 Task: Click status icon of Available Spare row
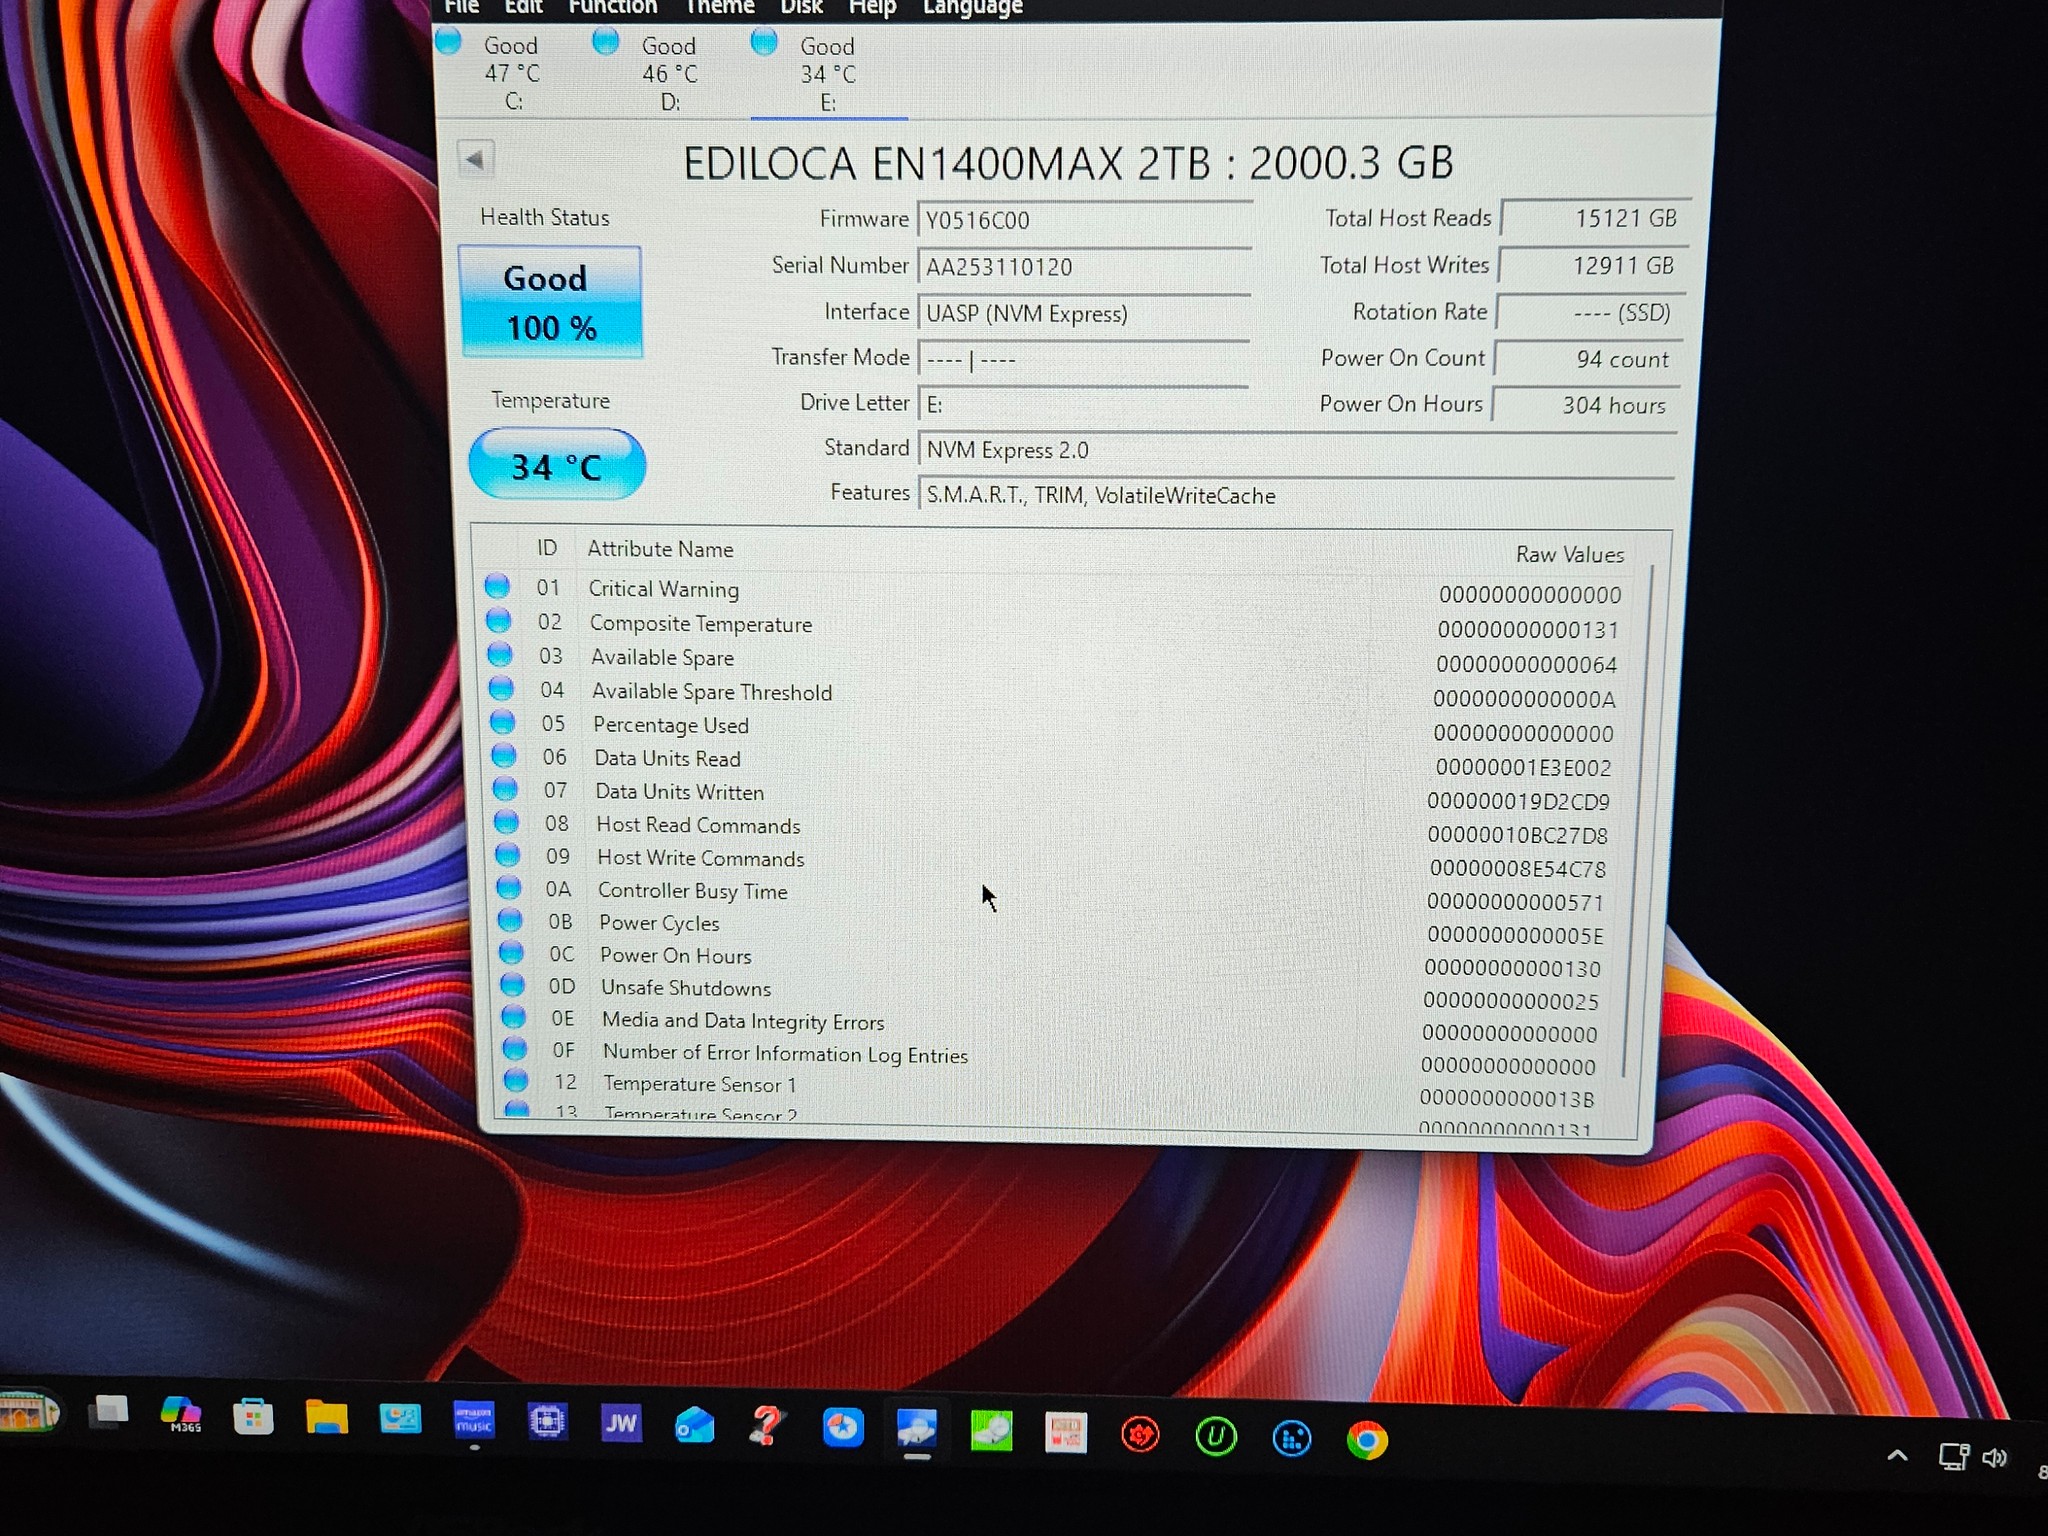[x=499, y=654]
